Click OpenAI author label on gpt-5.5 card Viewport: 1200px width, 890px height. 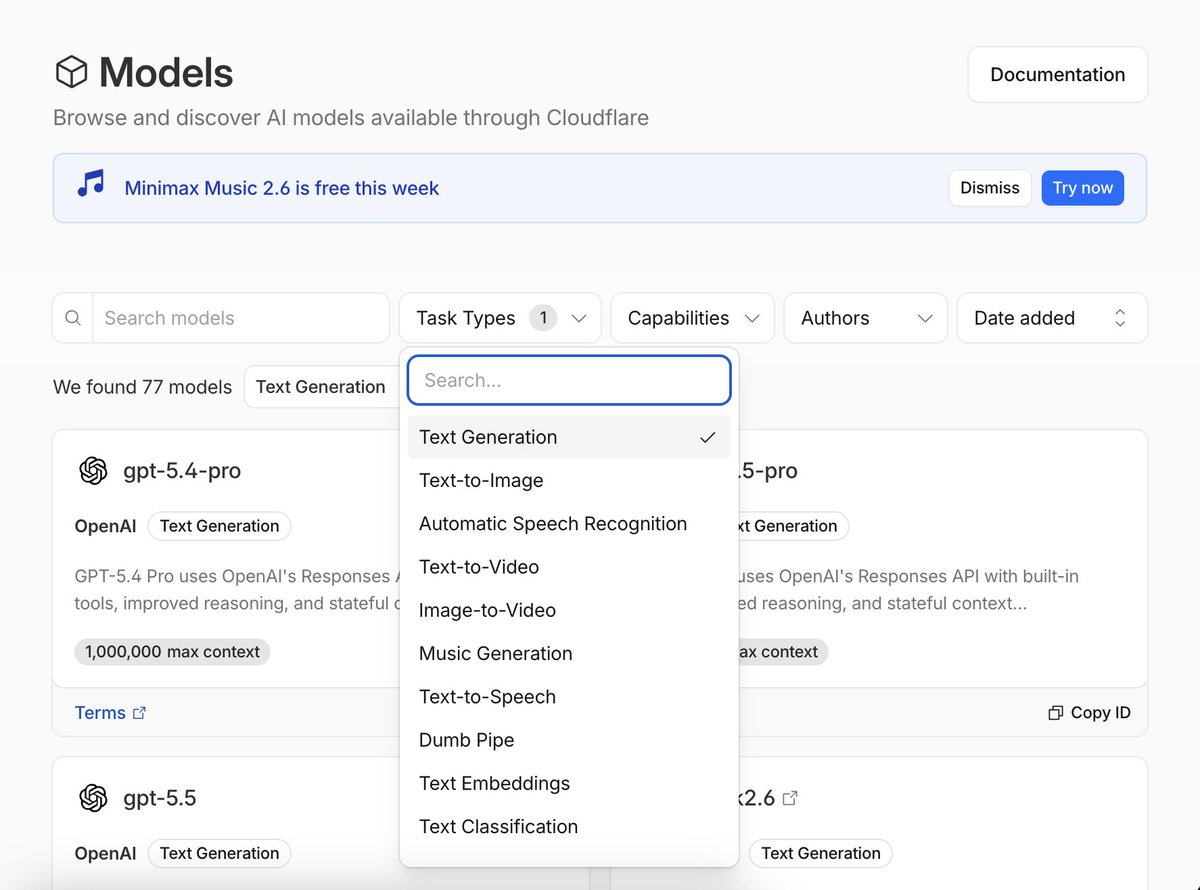pos(105,853)
